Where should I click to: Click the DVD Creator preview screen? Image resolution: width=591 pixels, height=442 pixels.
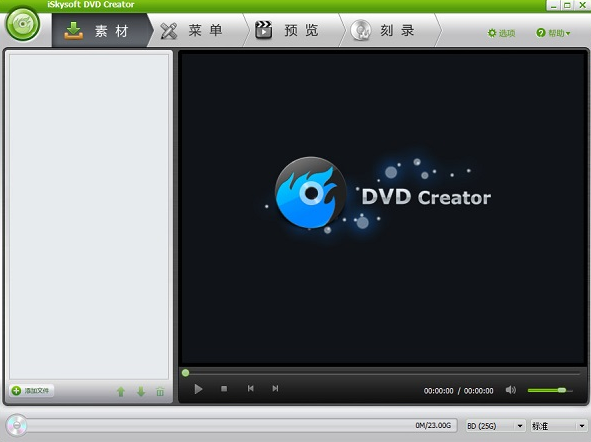(382, 208)
